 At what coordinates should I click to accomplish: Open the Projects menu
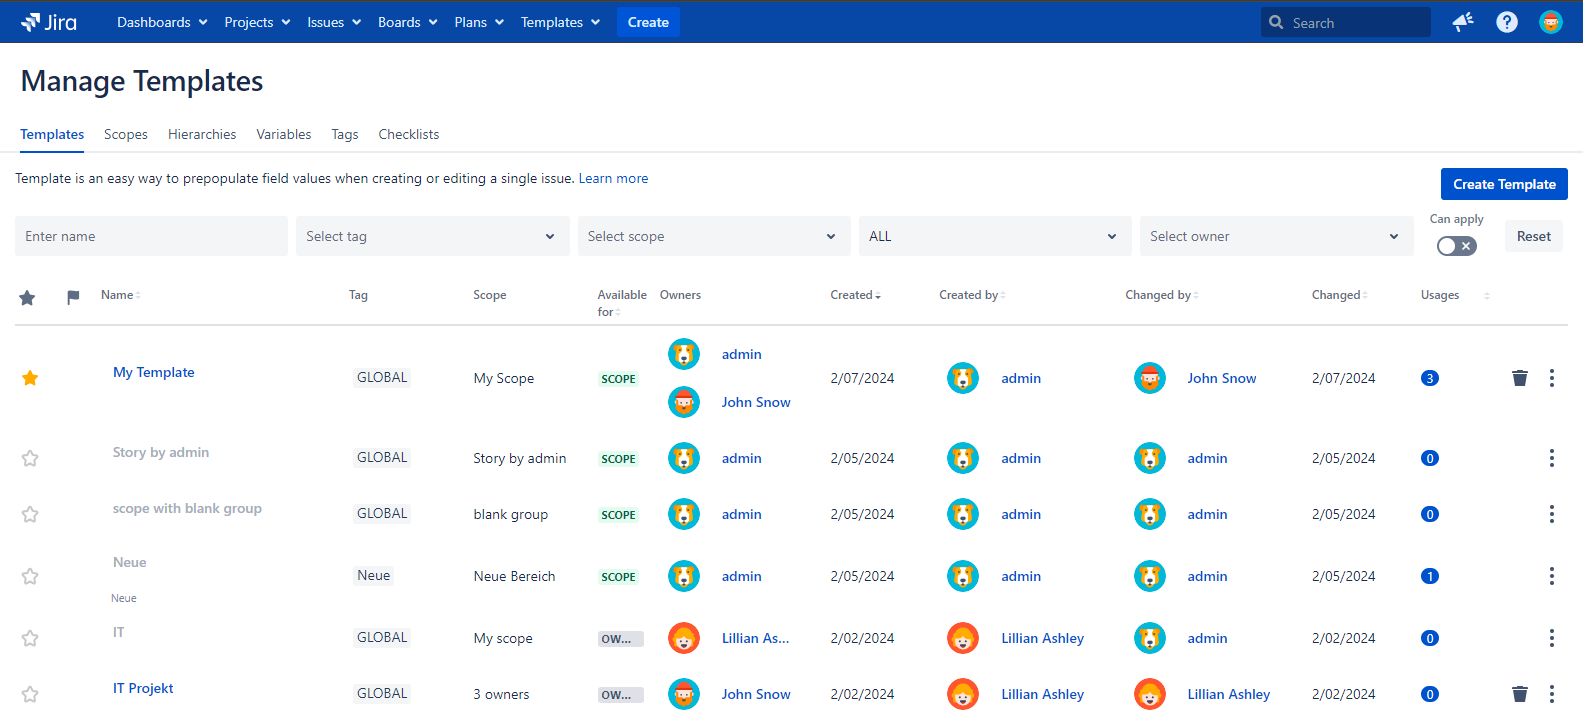(x=257, y=22)
